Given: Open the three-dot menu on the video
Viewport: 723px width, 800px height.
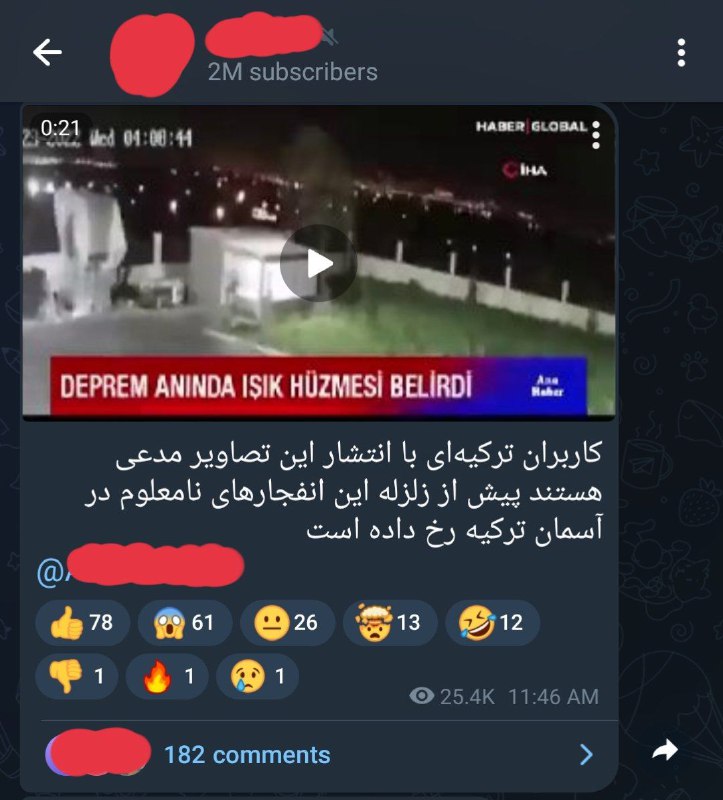Looking at the screenshot, I should pos(596,135).
